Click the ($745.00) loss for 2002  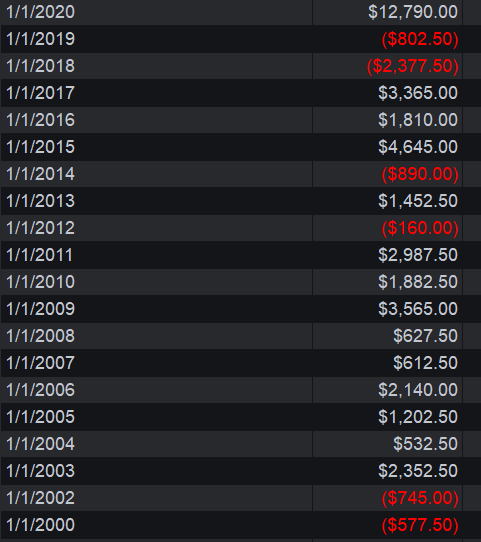[420, 498]
